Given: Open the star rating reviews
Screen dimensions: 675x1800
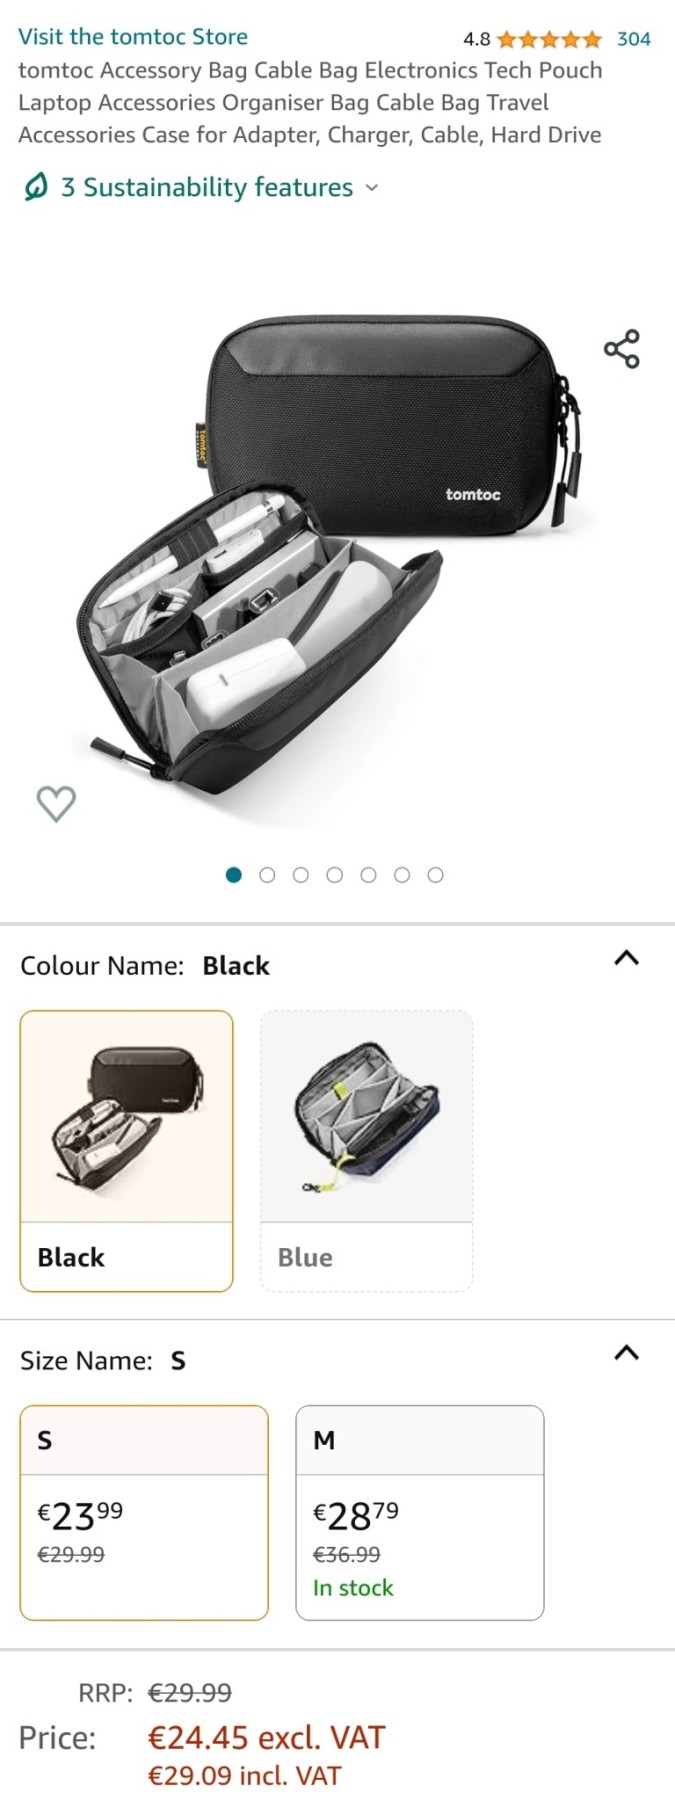Looking at the screenshot, I should pyautogui.click(x=549, y=39).
